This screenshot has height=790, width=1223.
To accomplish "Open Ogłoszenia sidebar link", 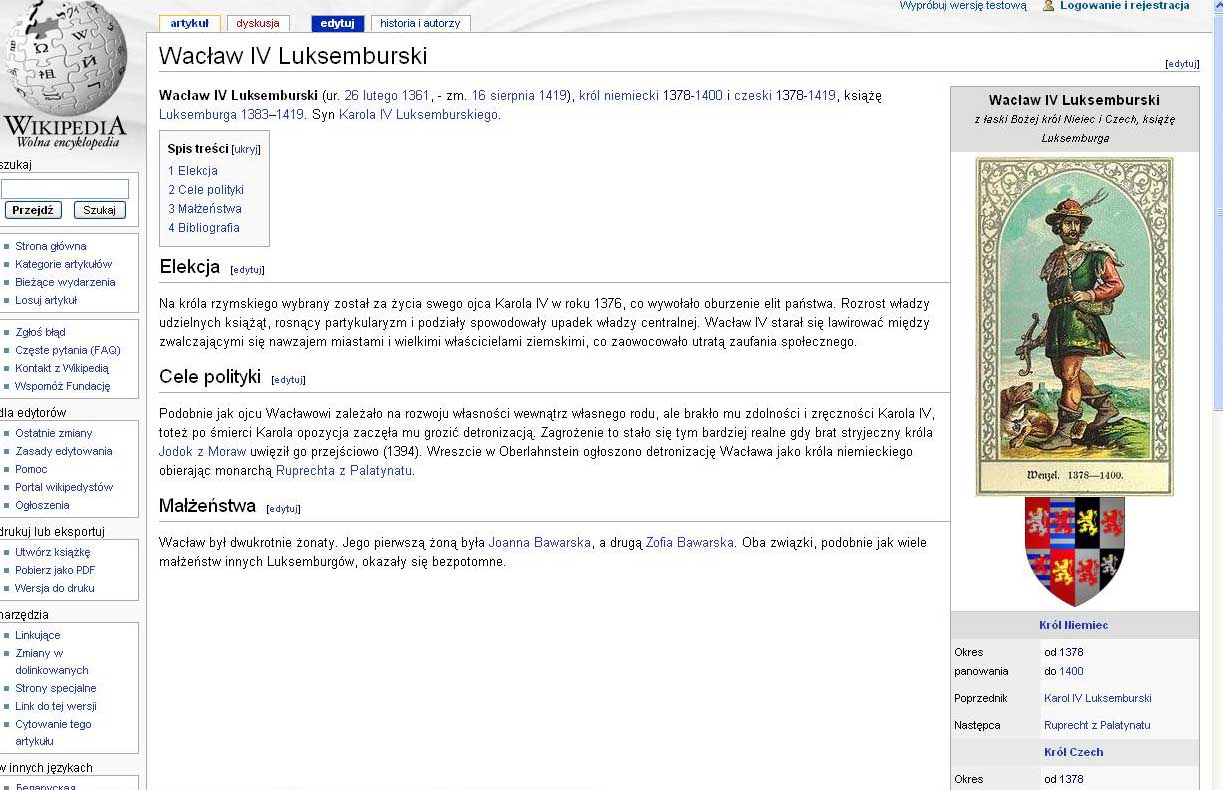I will click(42, 505).
